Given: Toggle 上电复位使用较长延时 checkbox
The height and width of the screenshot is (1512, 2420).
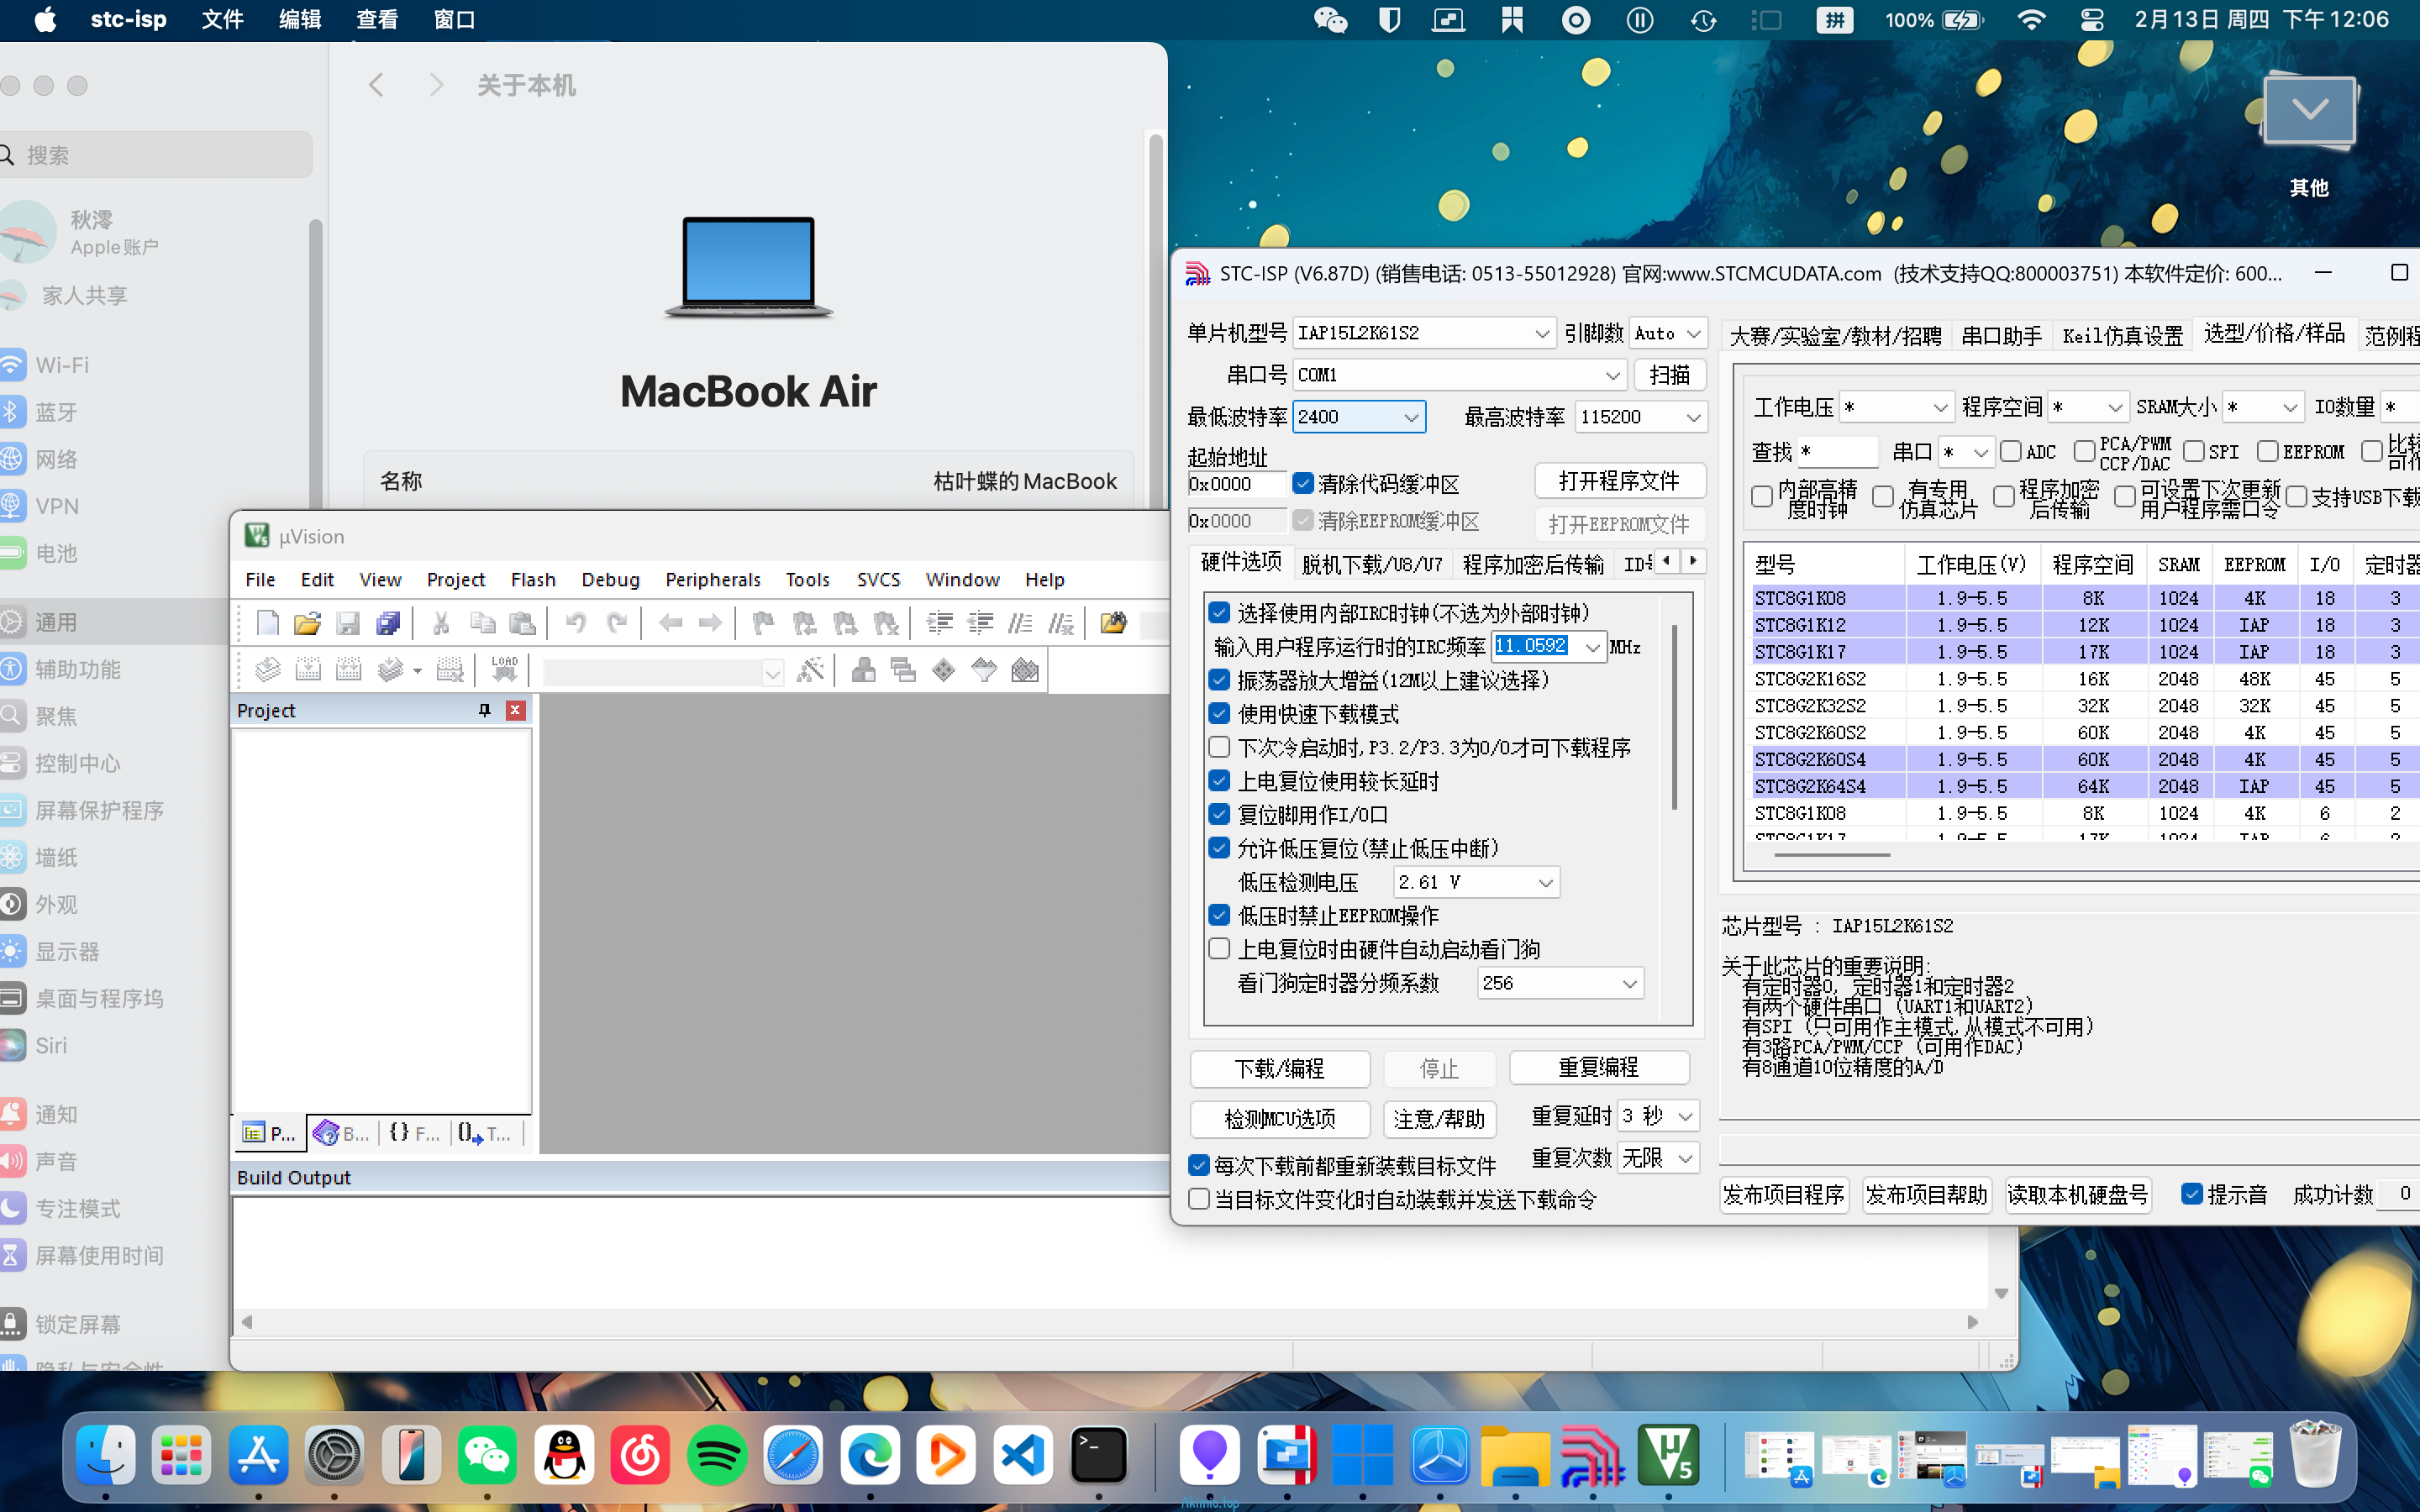Looking at the screenshot, I should point(1219,780).
